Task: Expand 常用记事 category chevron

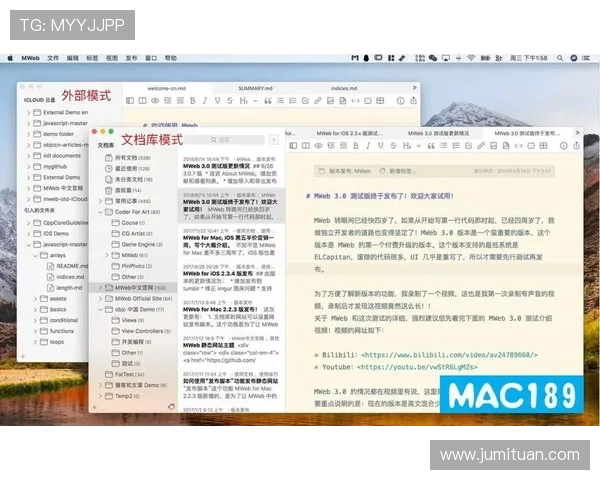Action: [100, 201]
